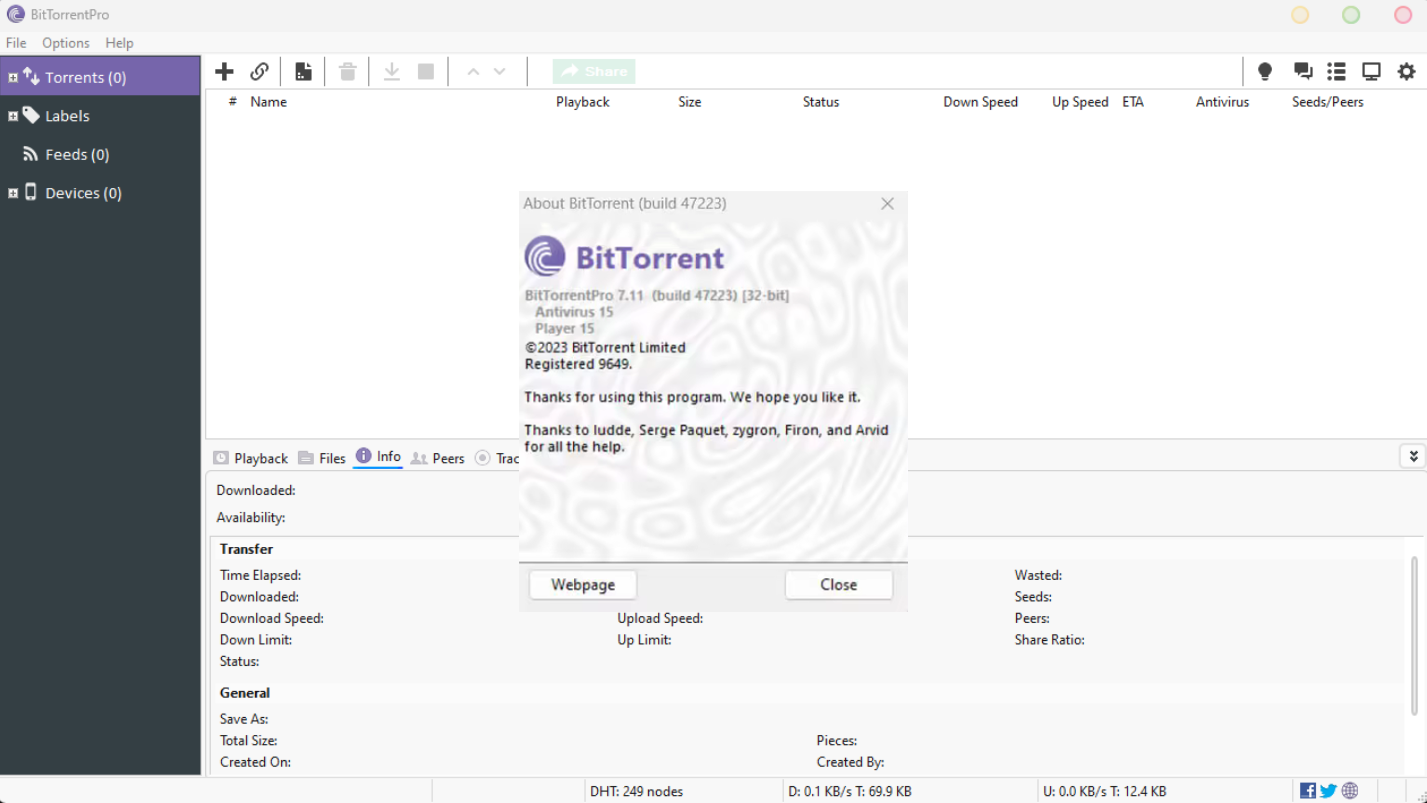Sort by the ETA column header
1427x803 pixels.
[1133, 102]
